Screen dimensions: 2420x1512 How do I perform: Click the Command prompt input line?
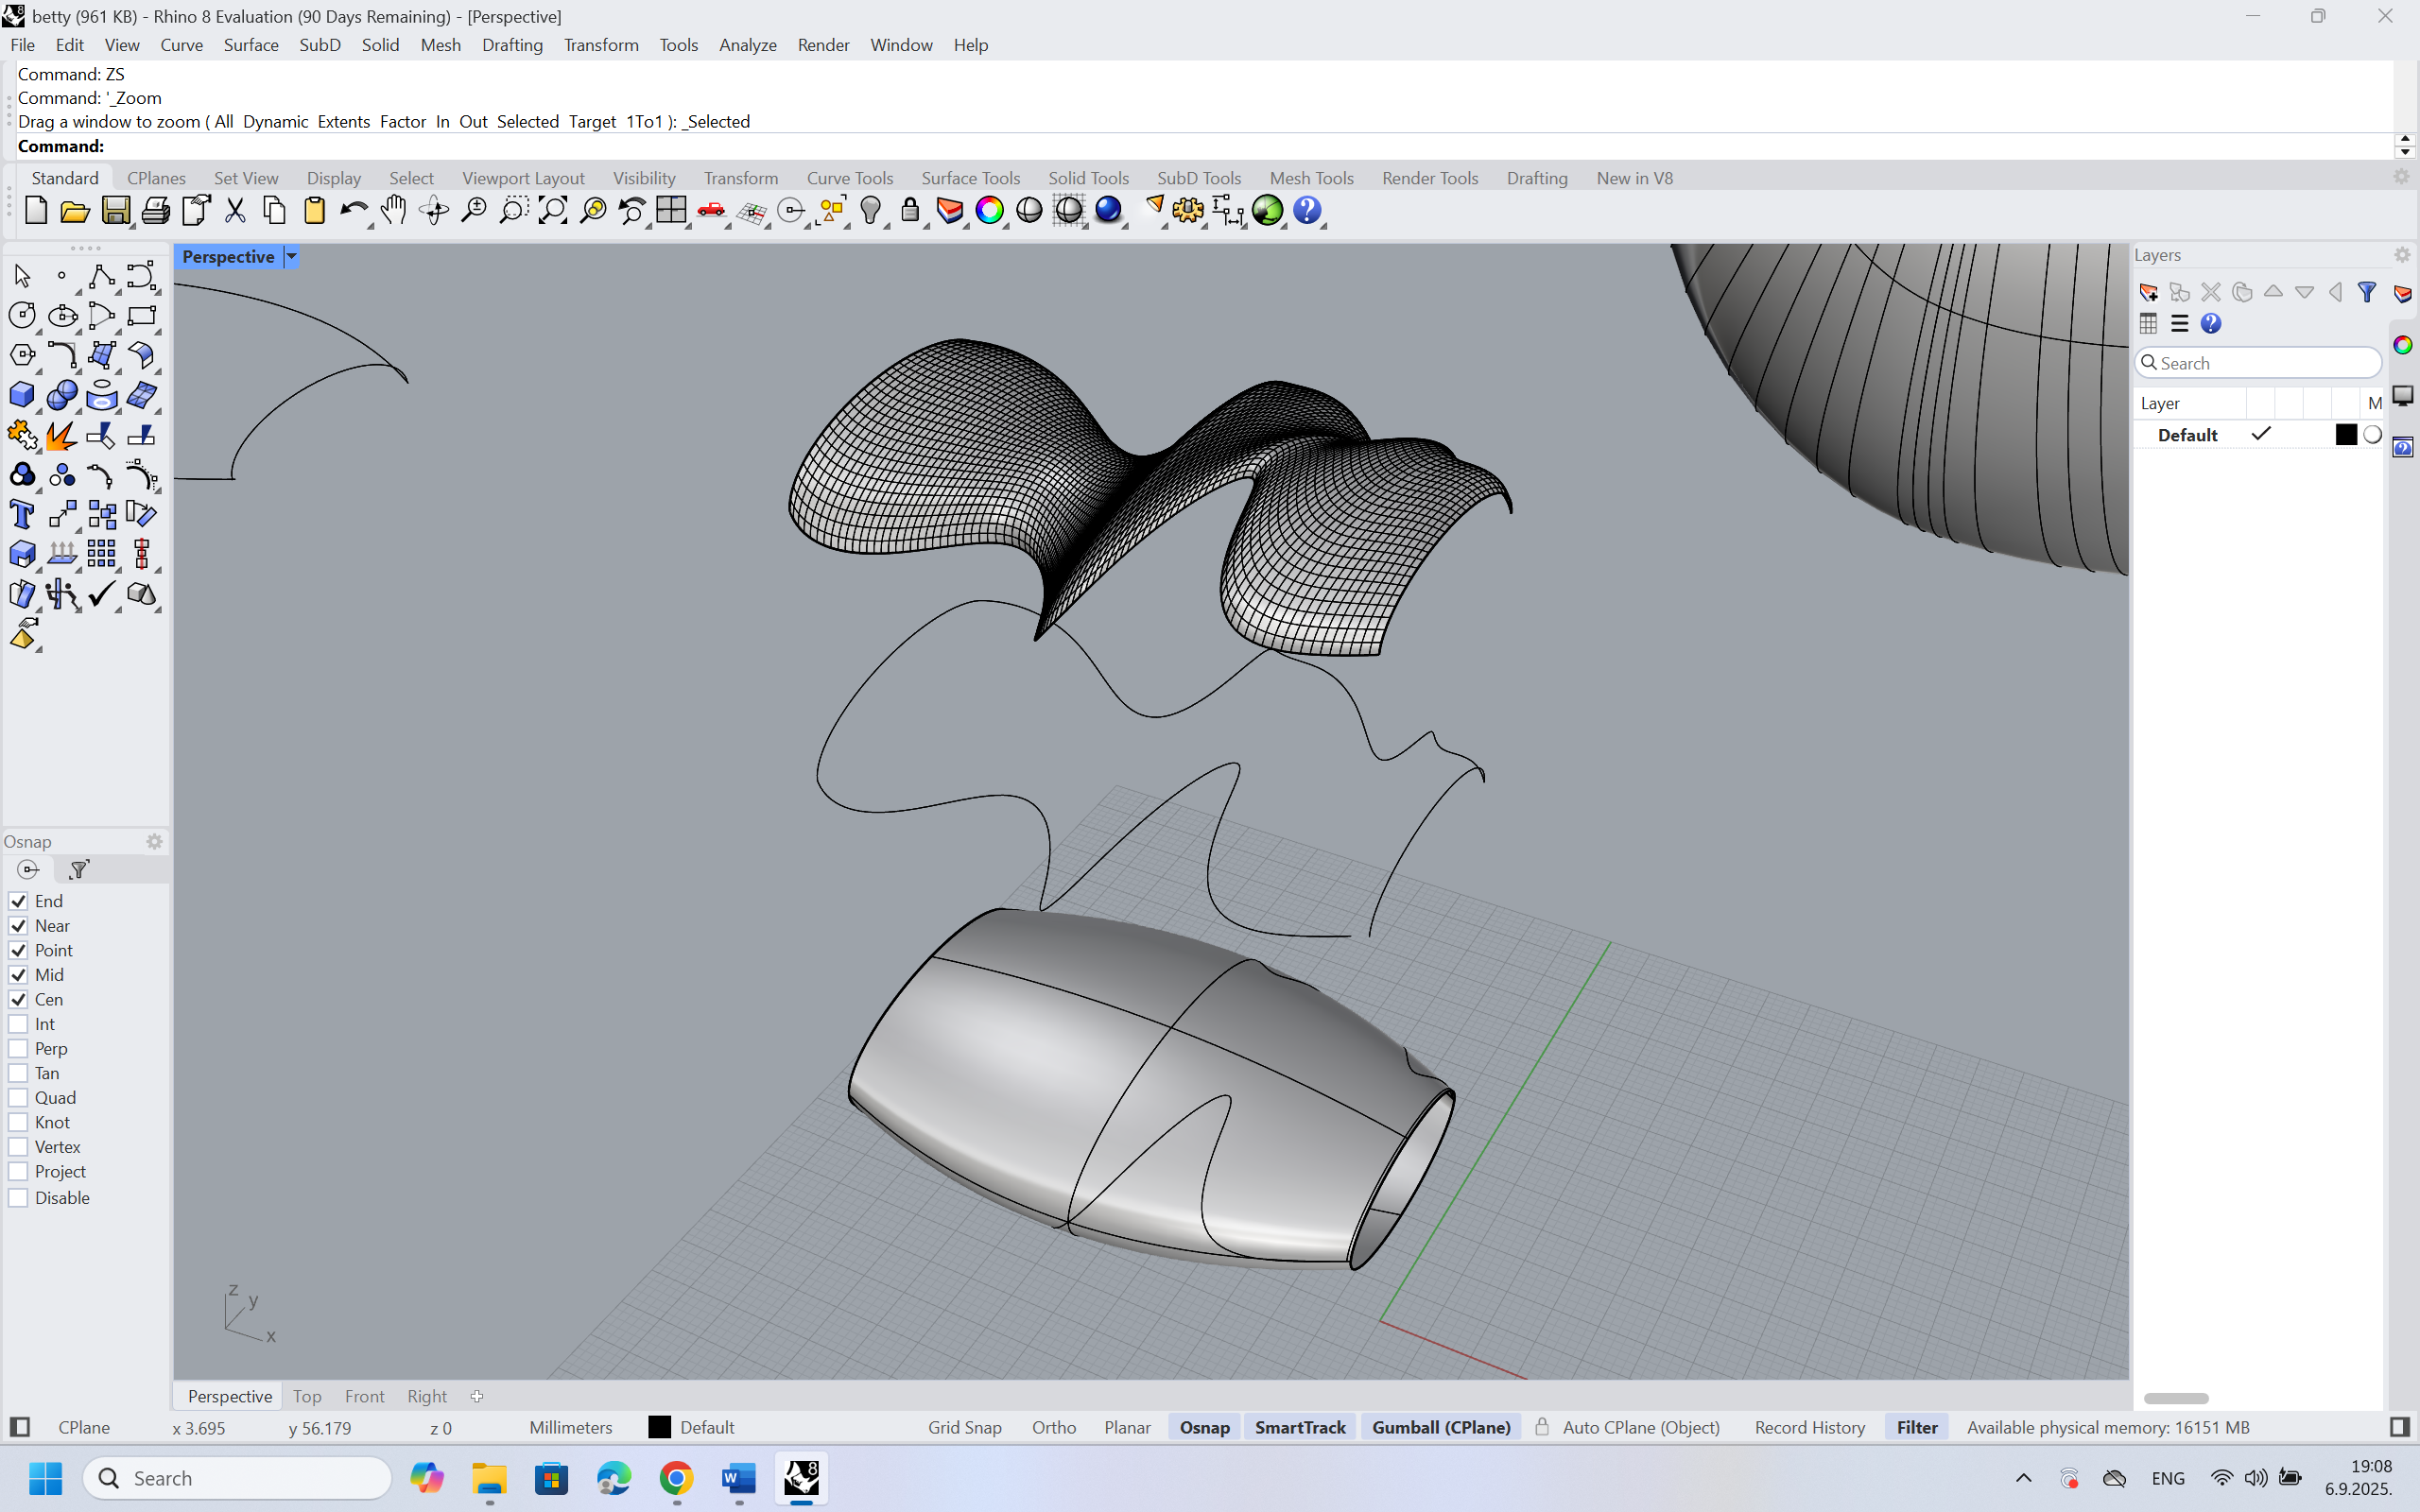(1204, 146)
